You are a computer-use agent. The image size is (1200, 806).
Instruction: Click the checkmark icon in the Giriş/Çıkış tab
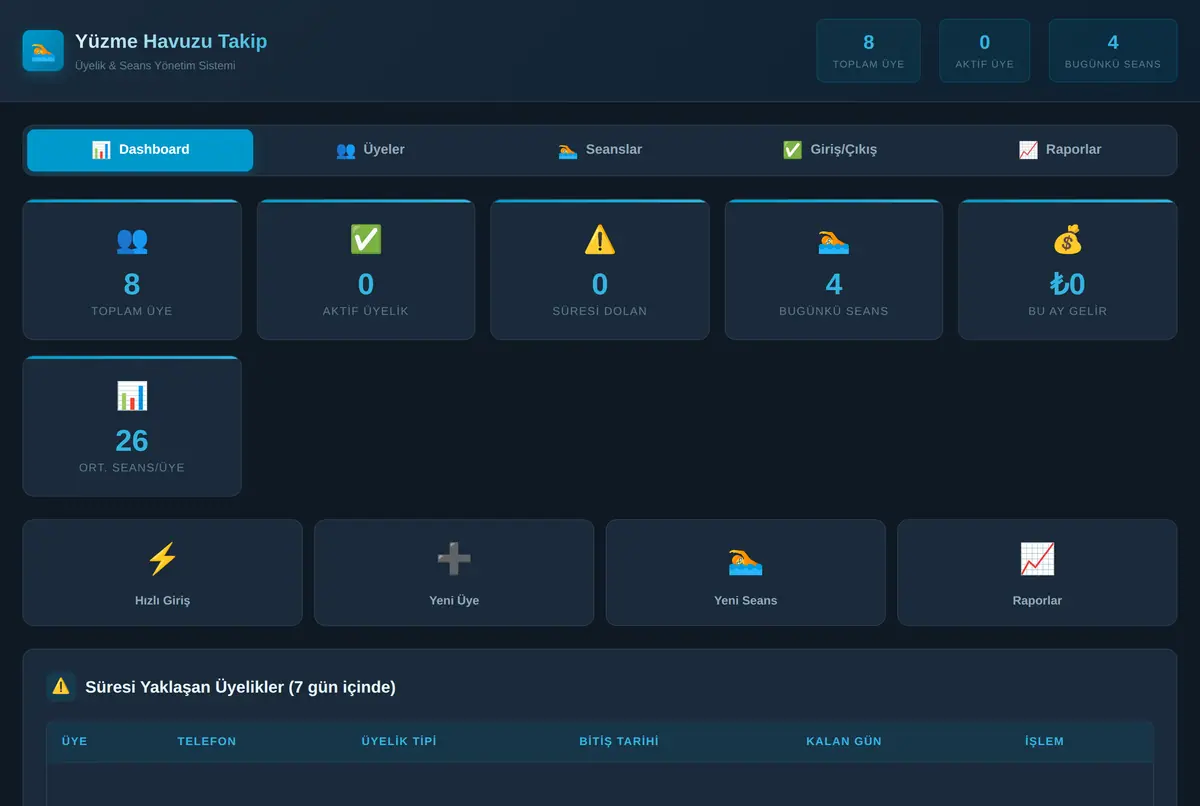point(792,150)
